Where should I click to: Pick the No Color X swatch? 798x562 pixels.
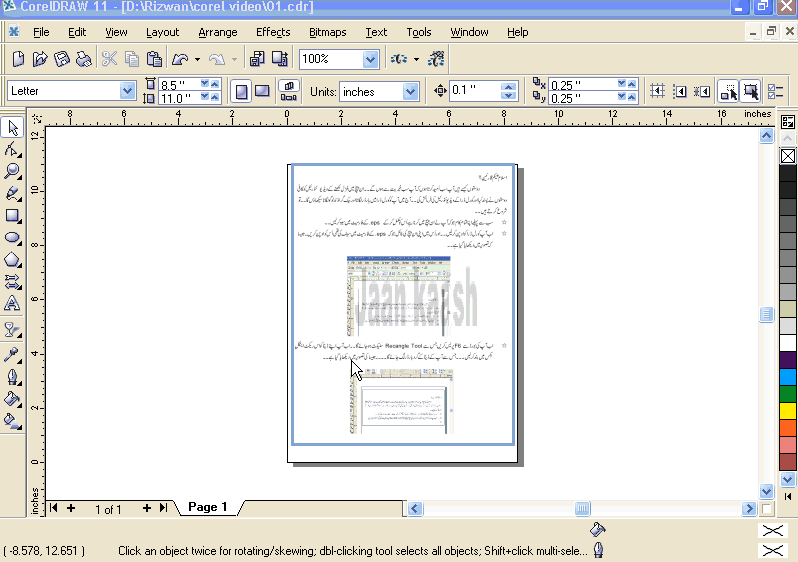[788, 156]
